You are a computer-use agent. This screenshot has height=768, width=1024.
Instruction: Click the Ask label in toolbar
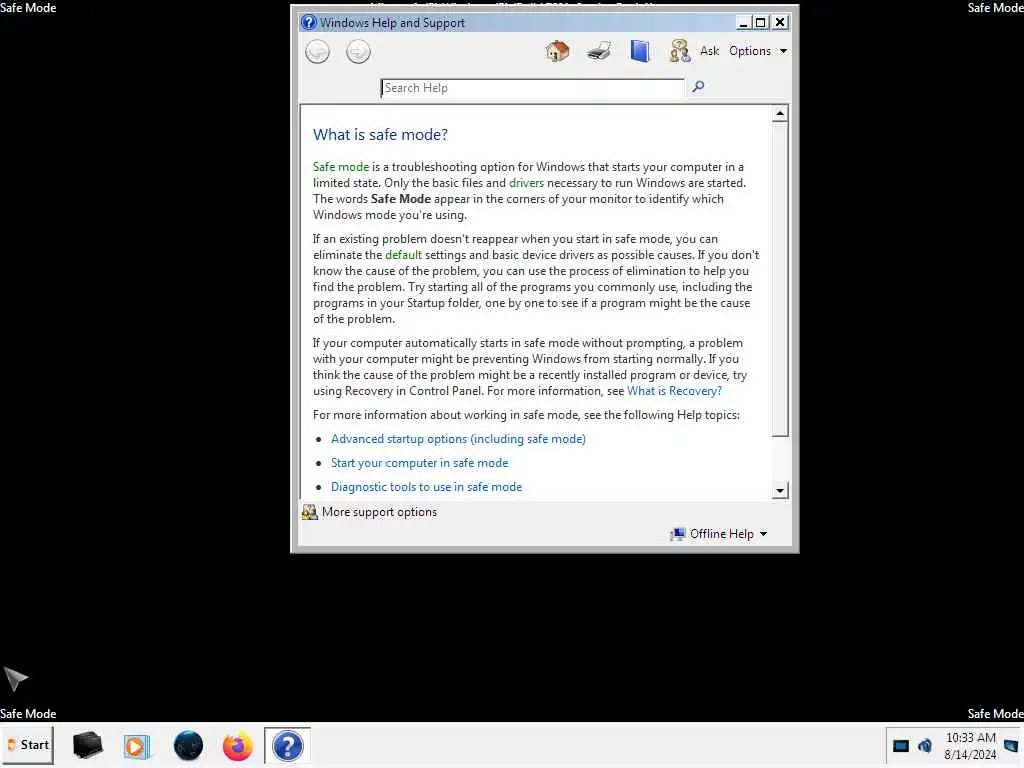(x=709, y=51)
